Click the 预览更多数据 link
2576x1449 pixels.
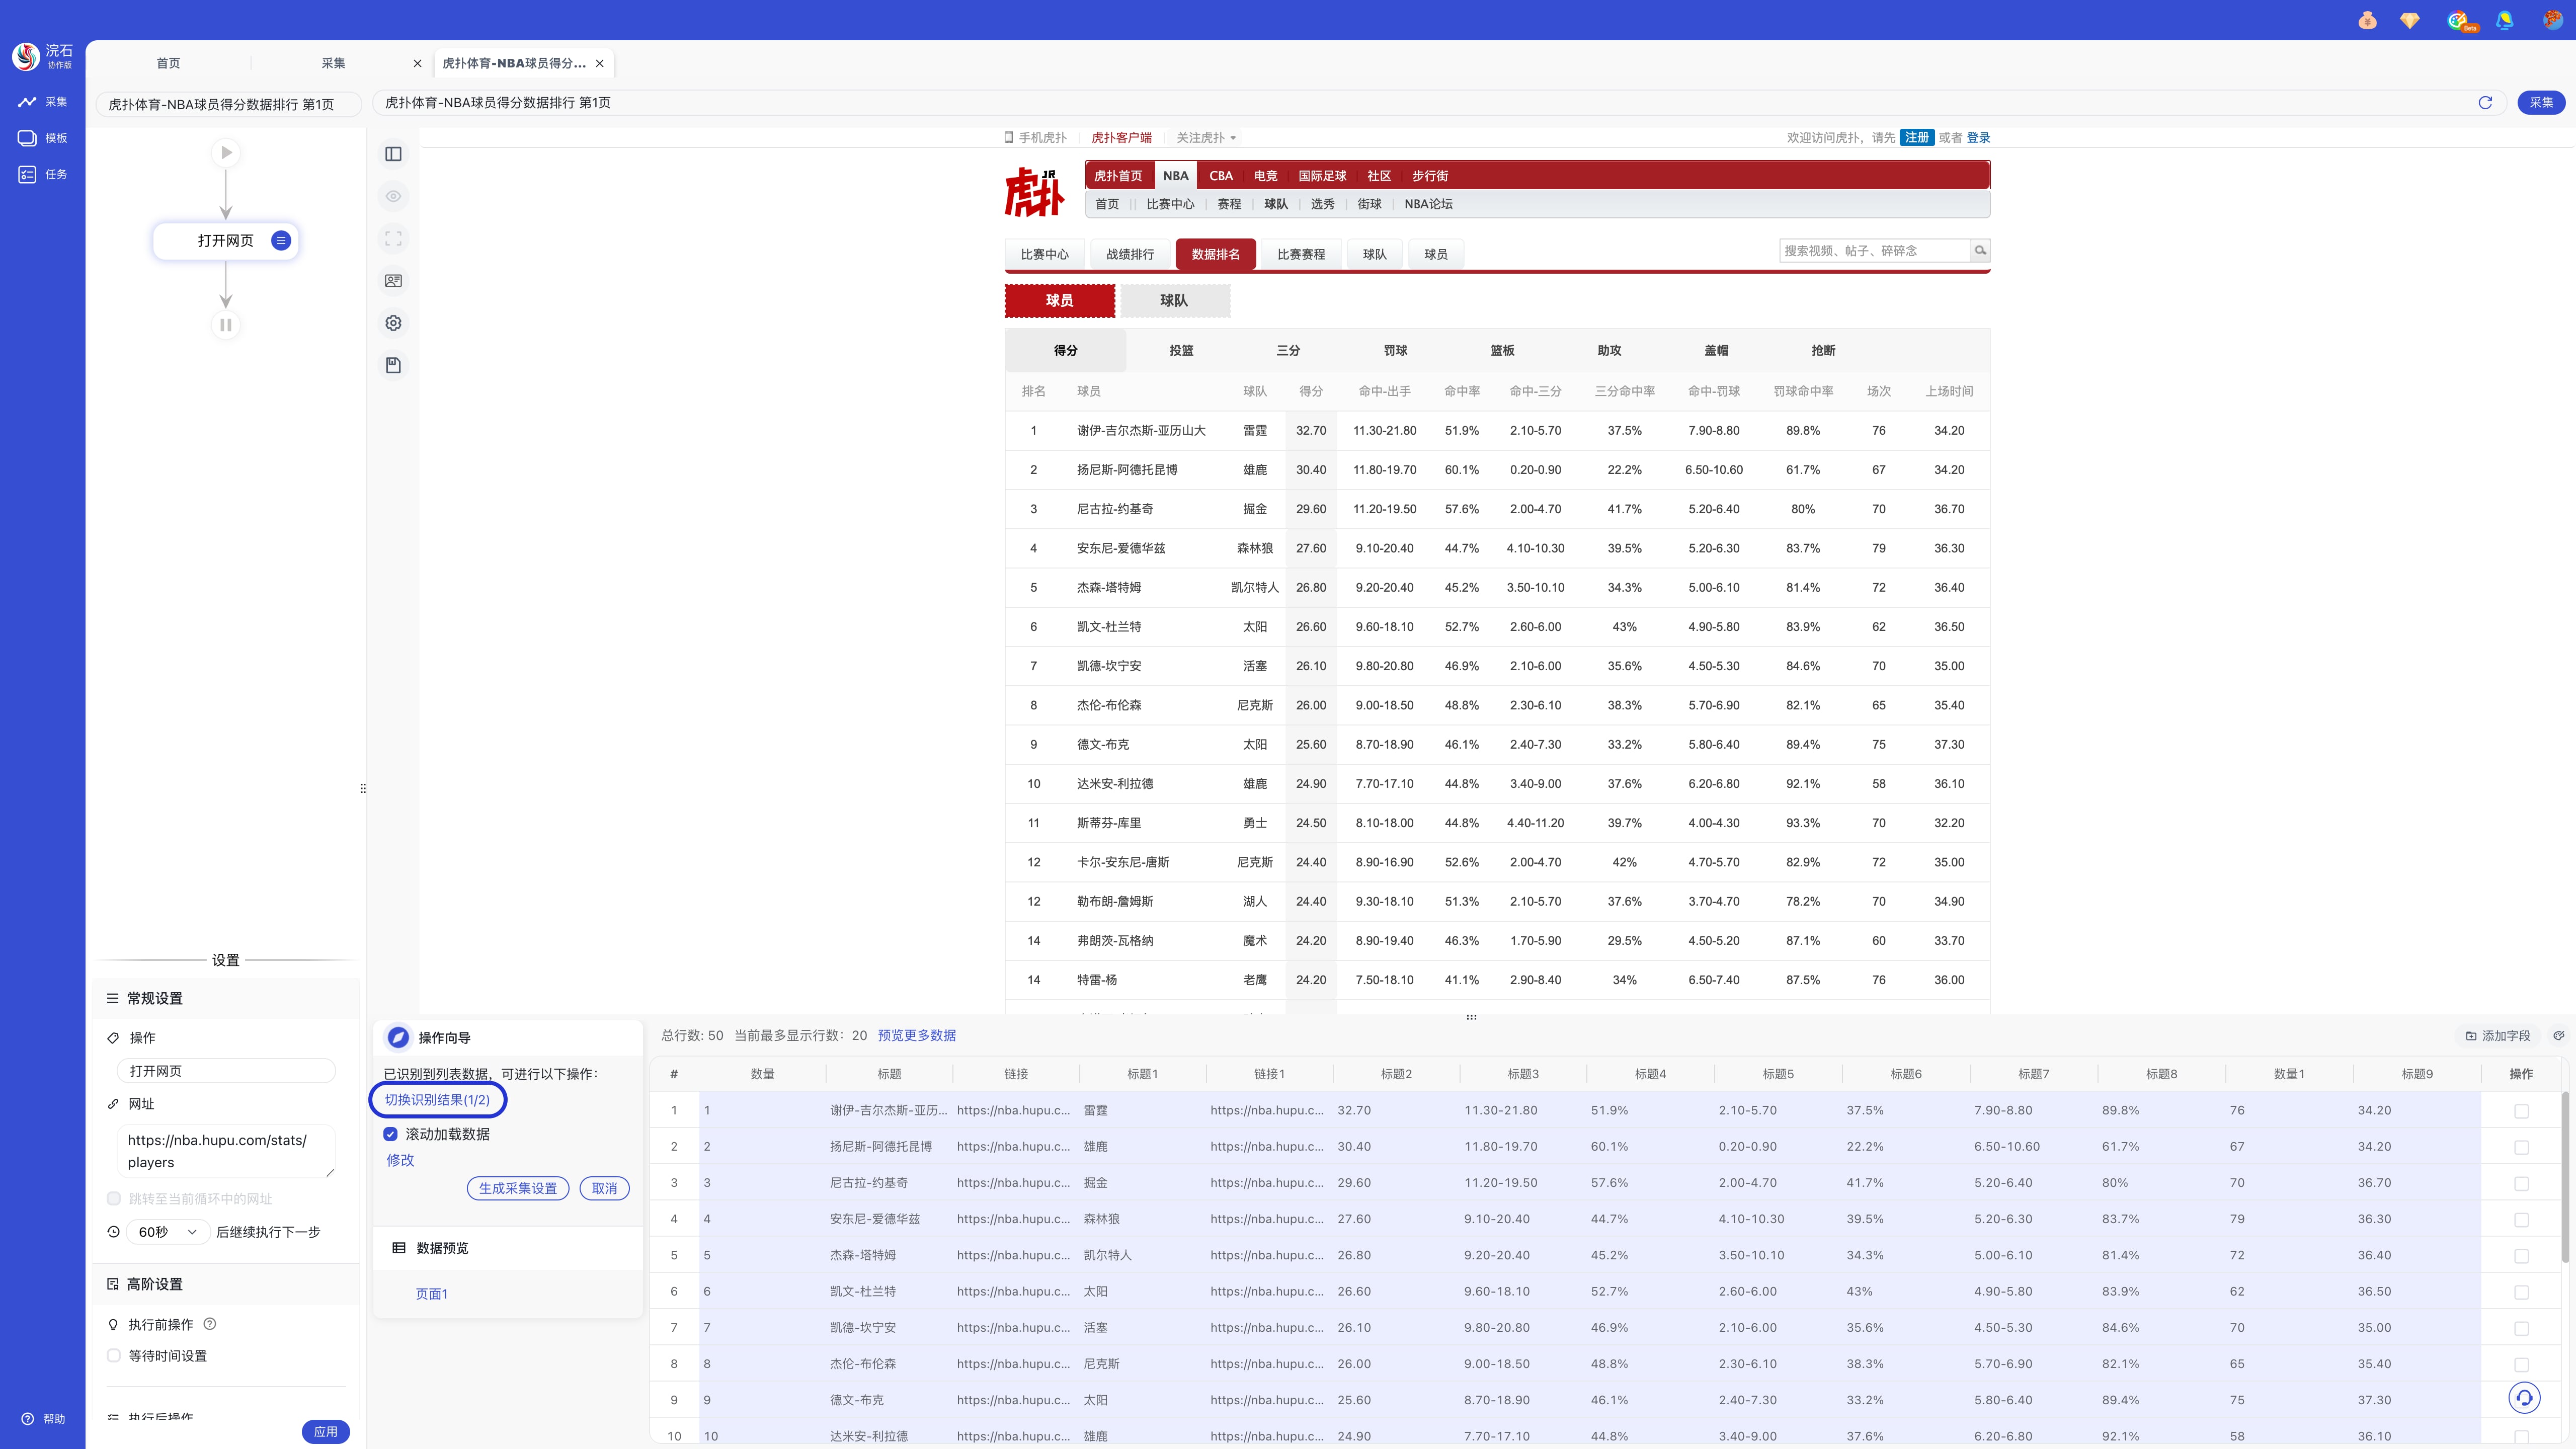pyautogui.click(x=916, y=1035)
